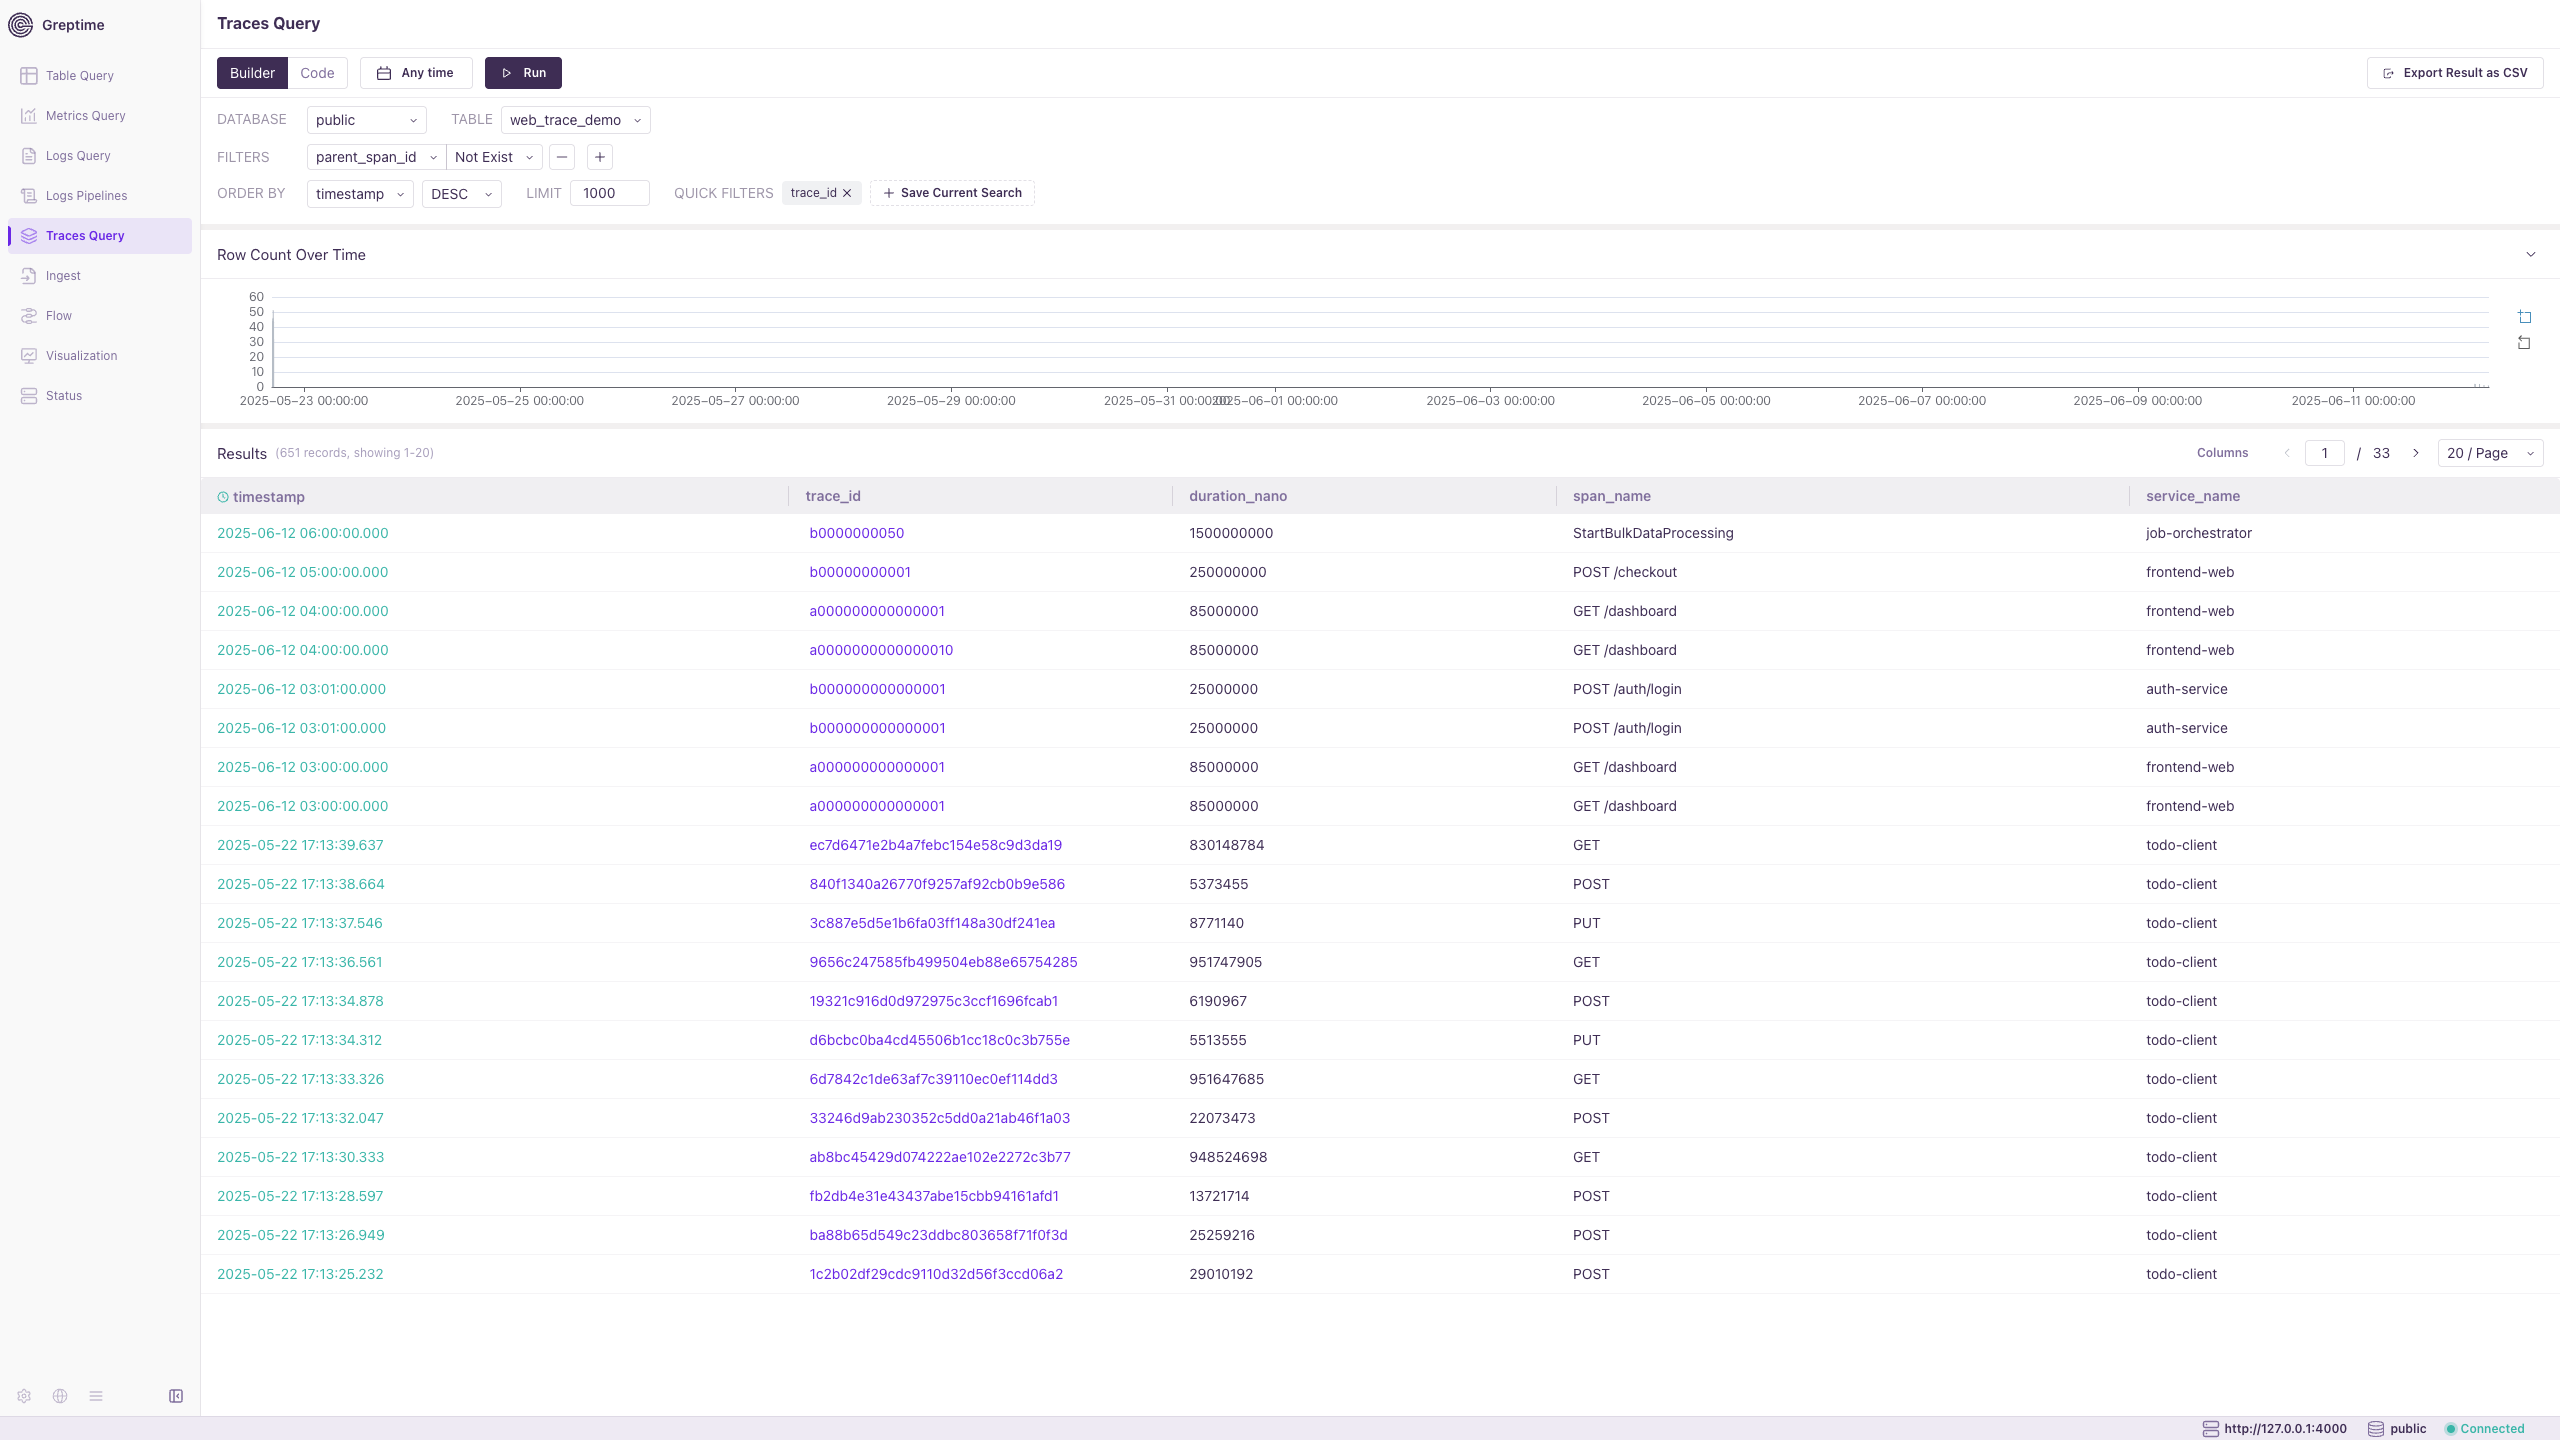Switch to Builder mode
This screenshot has width=2560, height=1440.
(252, 73)
